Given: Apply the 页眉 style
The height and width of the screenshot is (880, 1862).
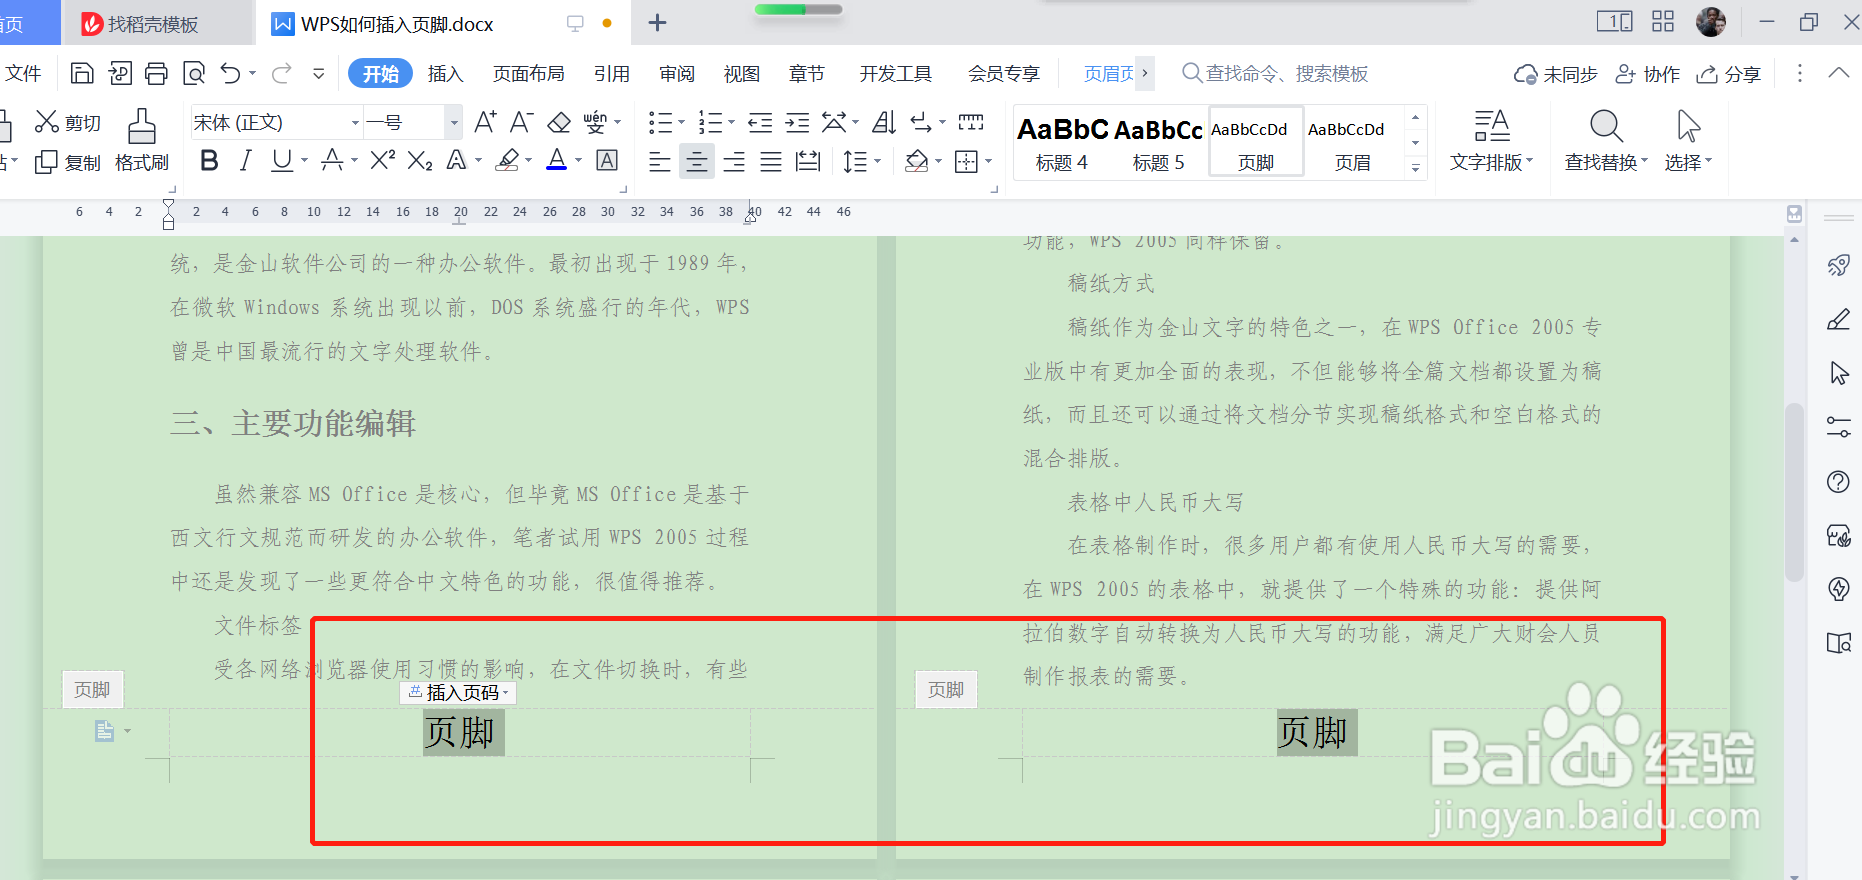Looking at the screenshot, I should (x=1352, y=143).
